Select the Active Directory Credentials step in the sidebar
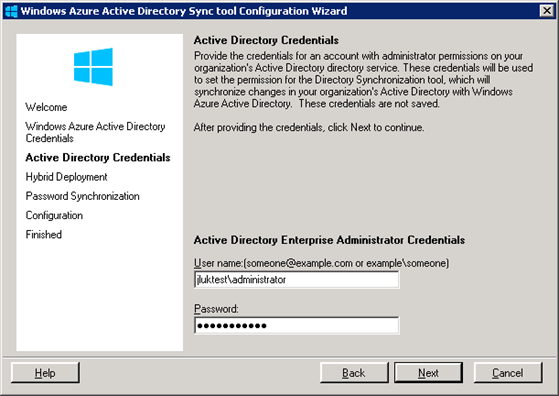This screenshot has width=559, height=396. [x=98, y=158]
